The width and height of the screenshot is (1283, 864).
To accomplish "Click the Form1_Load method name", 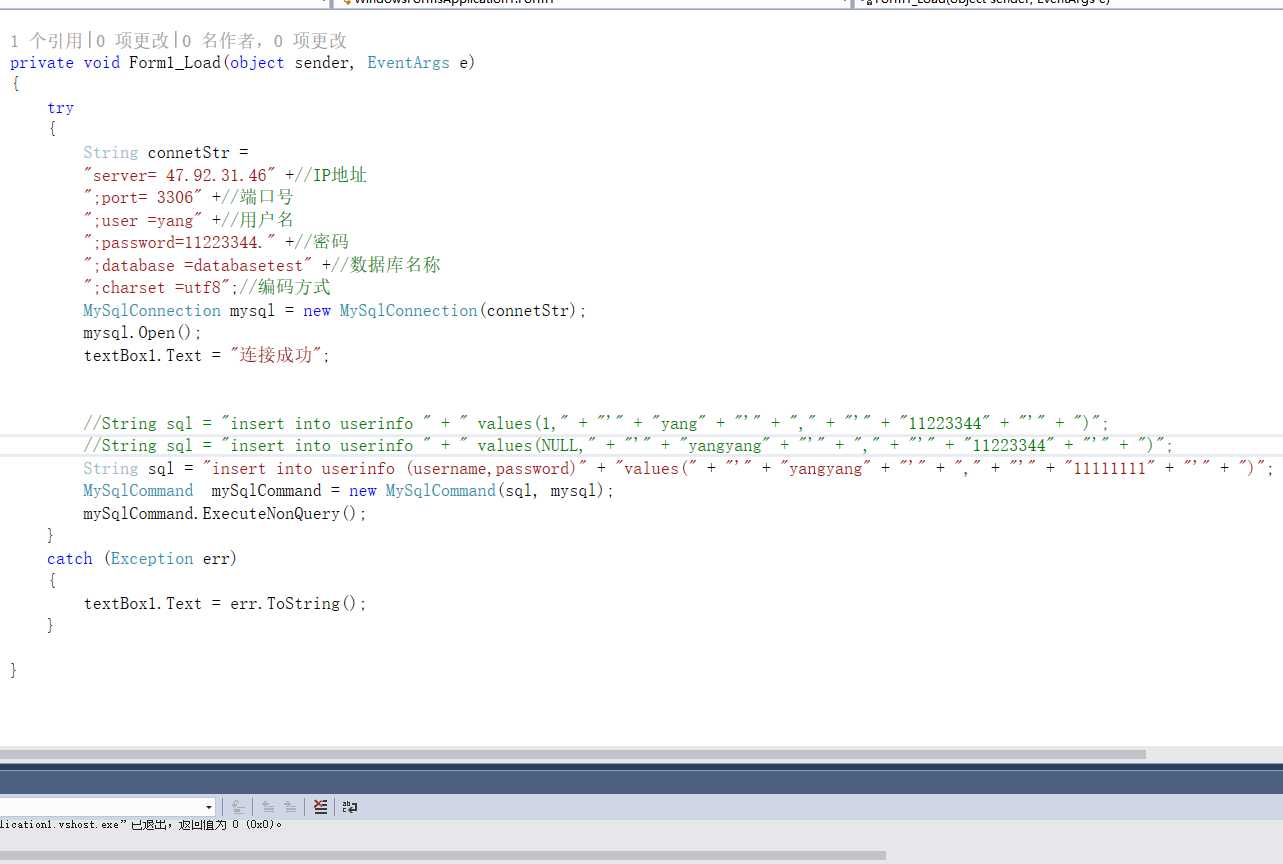I will tap(174, 63).
